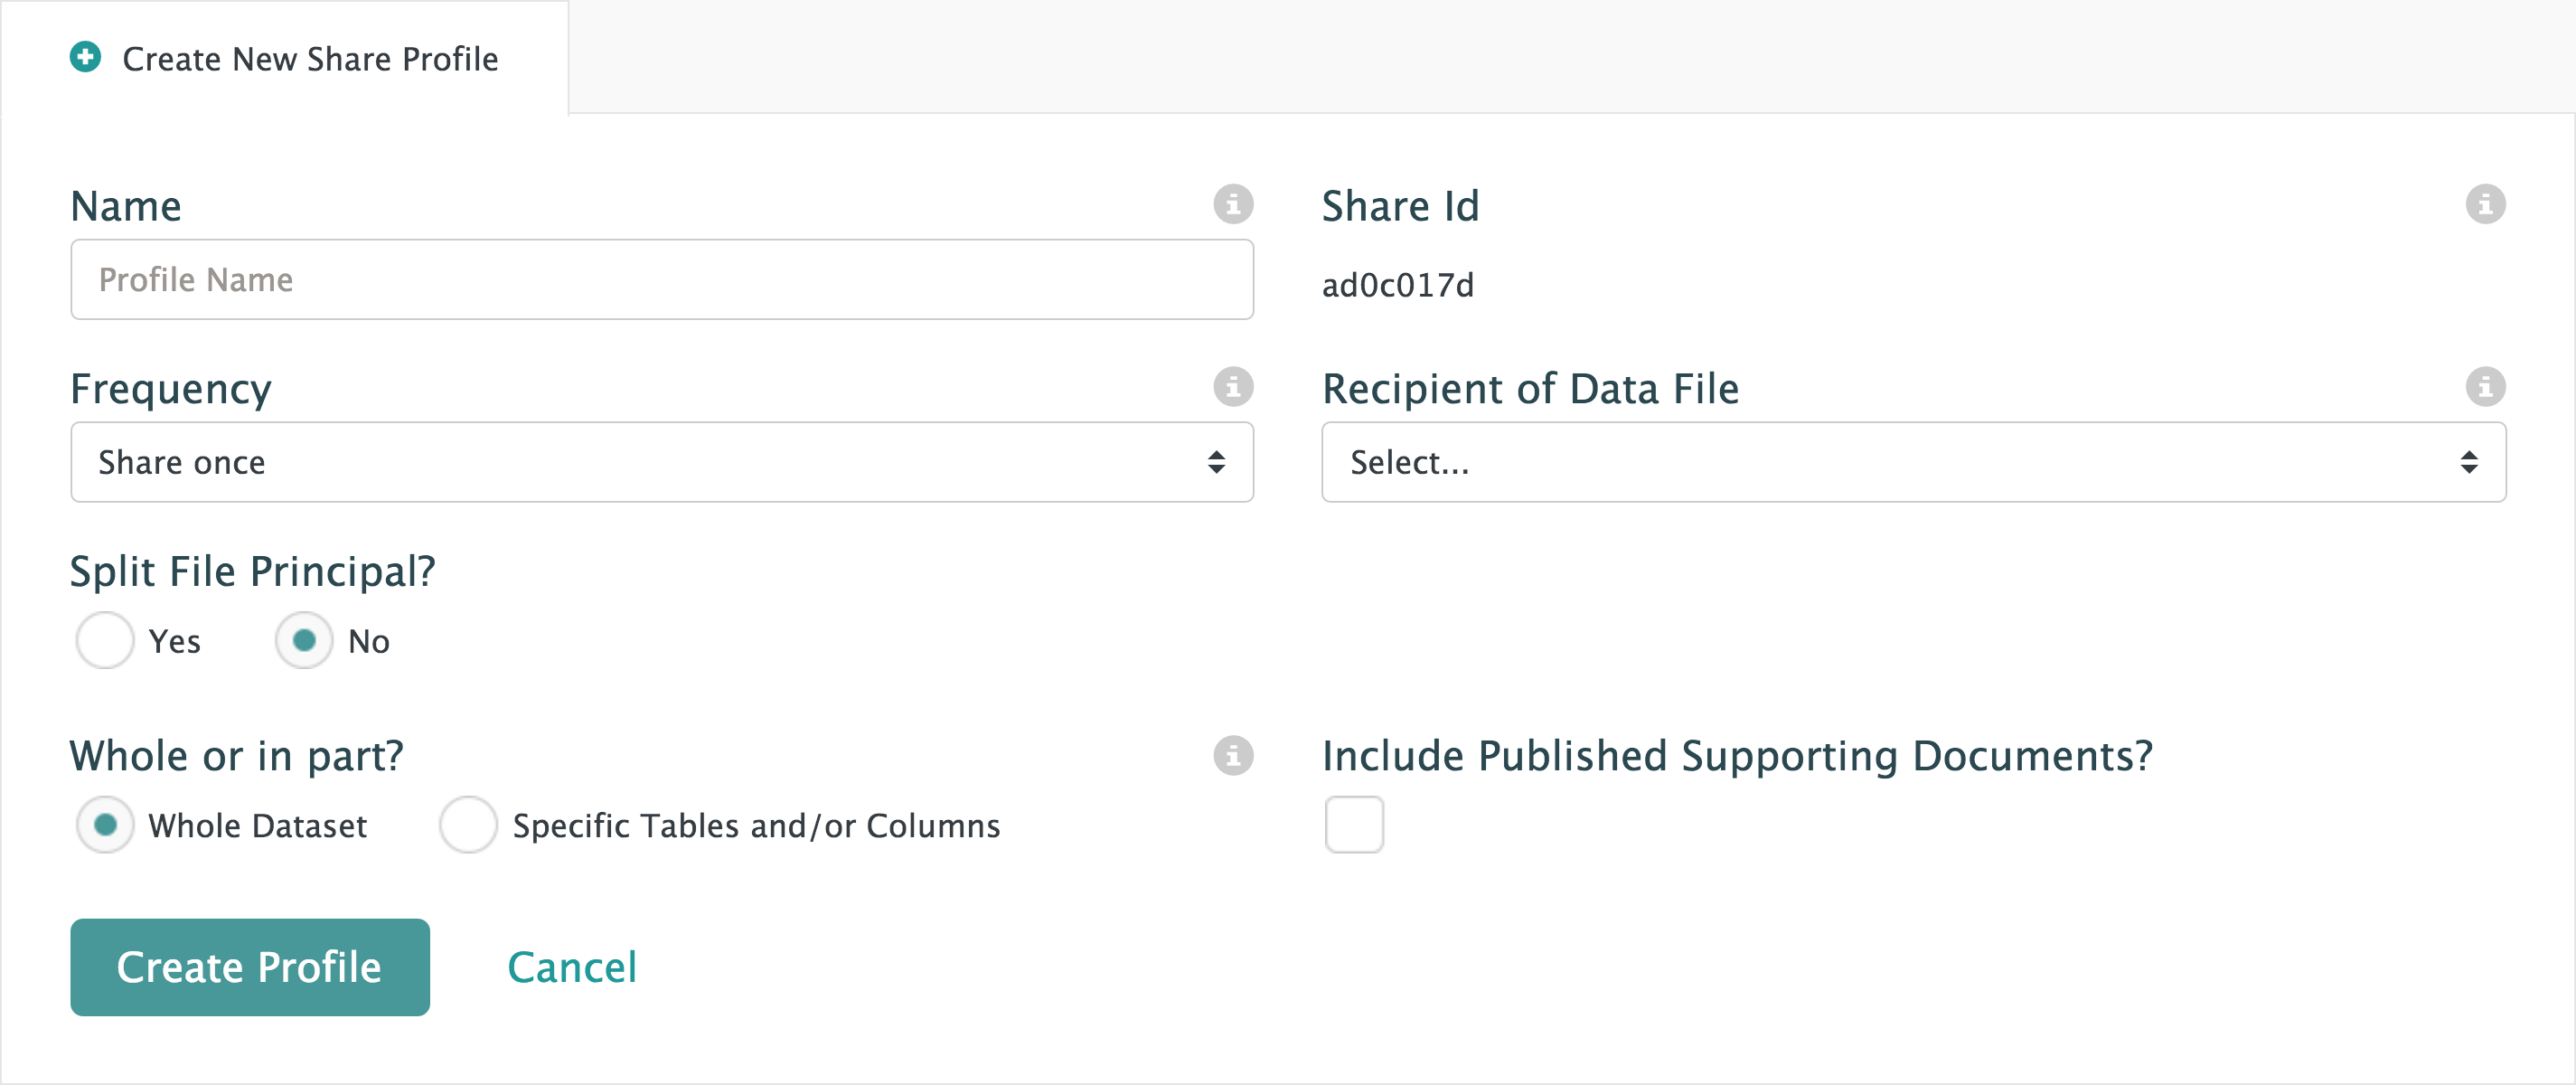Screen dimensions: 2576x1085
Task: Click the Whole or in part info icon
Action: coord(1233,756)
